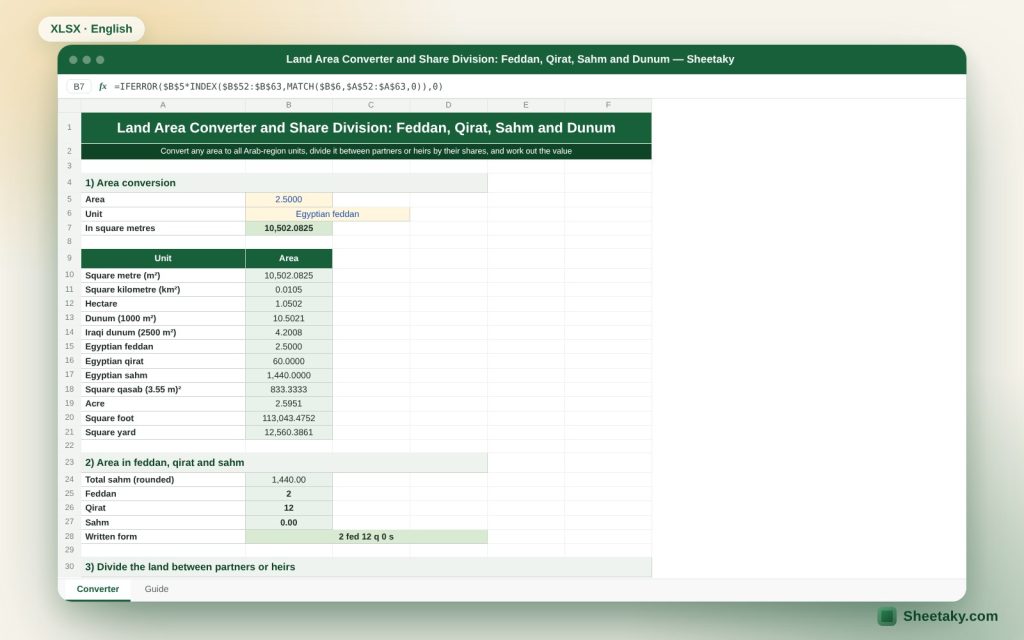The width and height of the screenshot is (1024, 640).
Task: Select Qirat value 12
Action: (x=289, y=508)
